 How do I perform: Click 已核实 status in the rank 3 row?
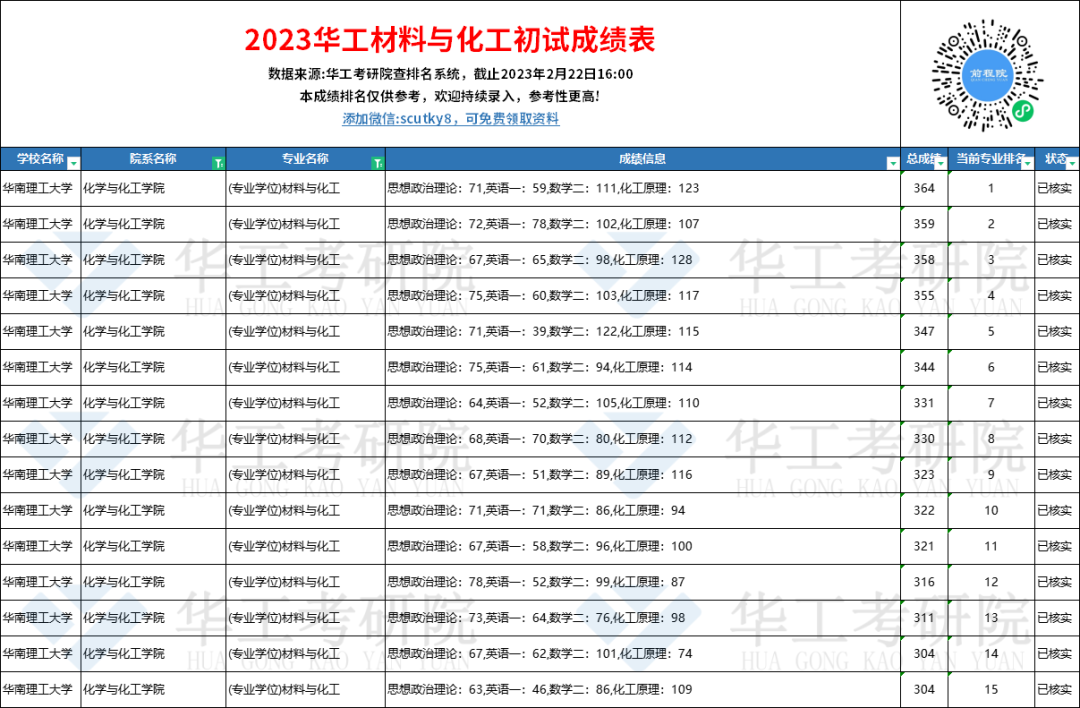pos(1055,260)
